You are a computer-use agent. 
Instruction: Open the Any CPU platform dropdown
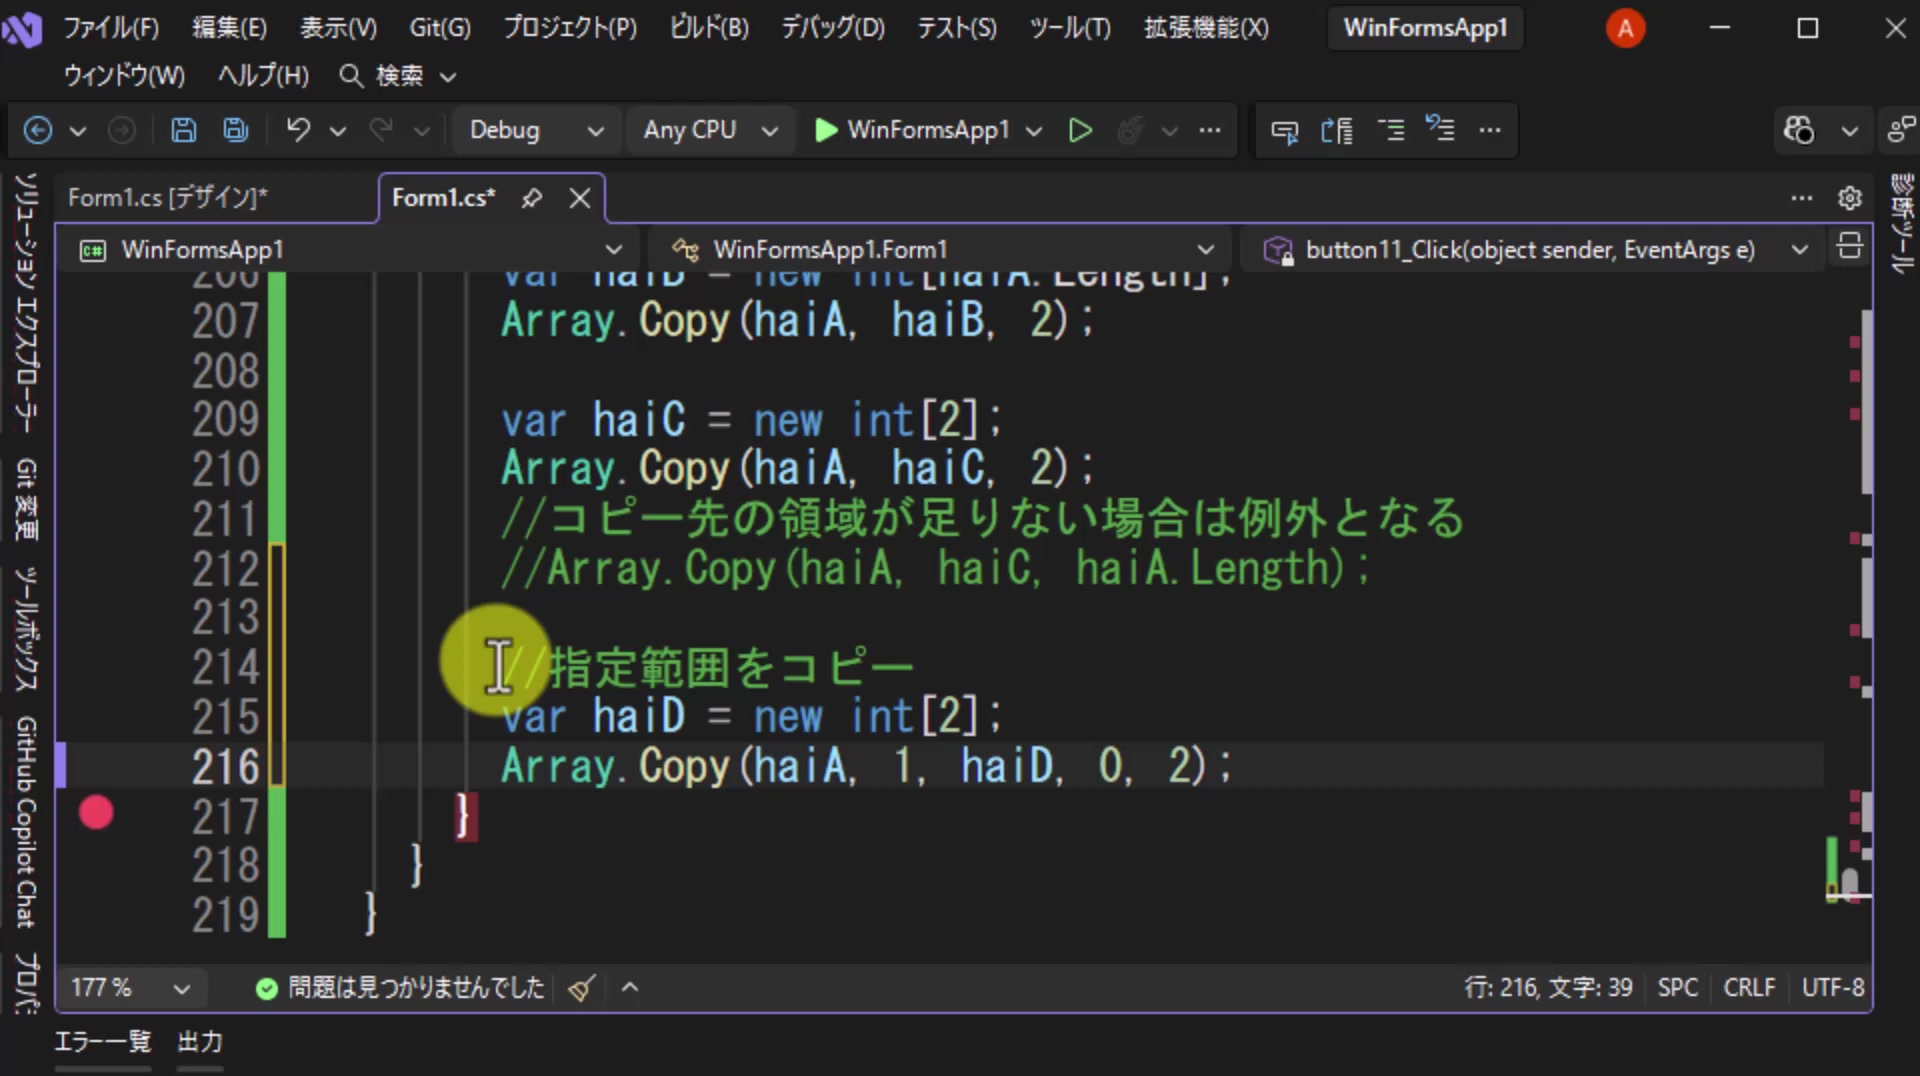pos(710,130)
